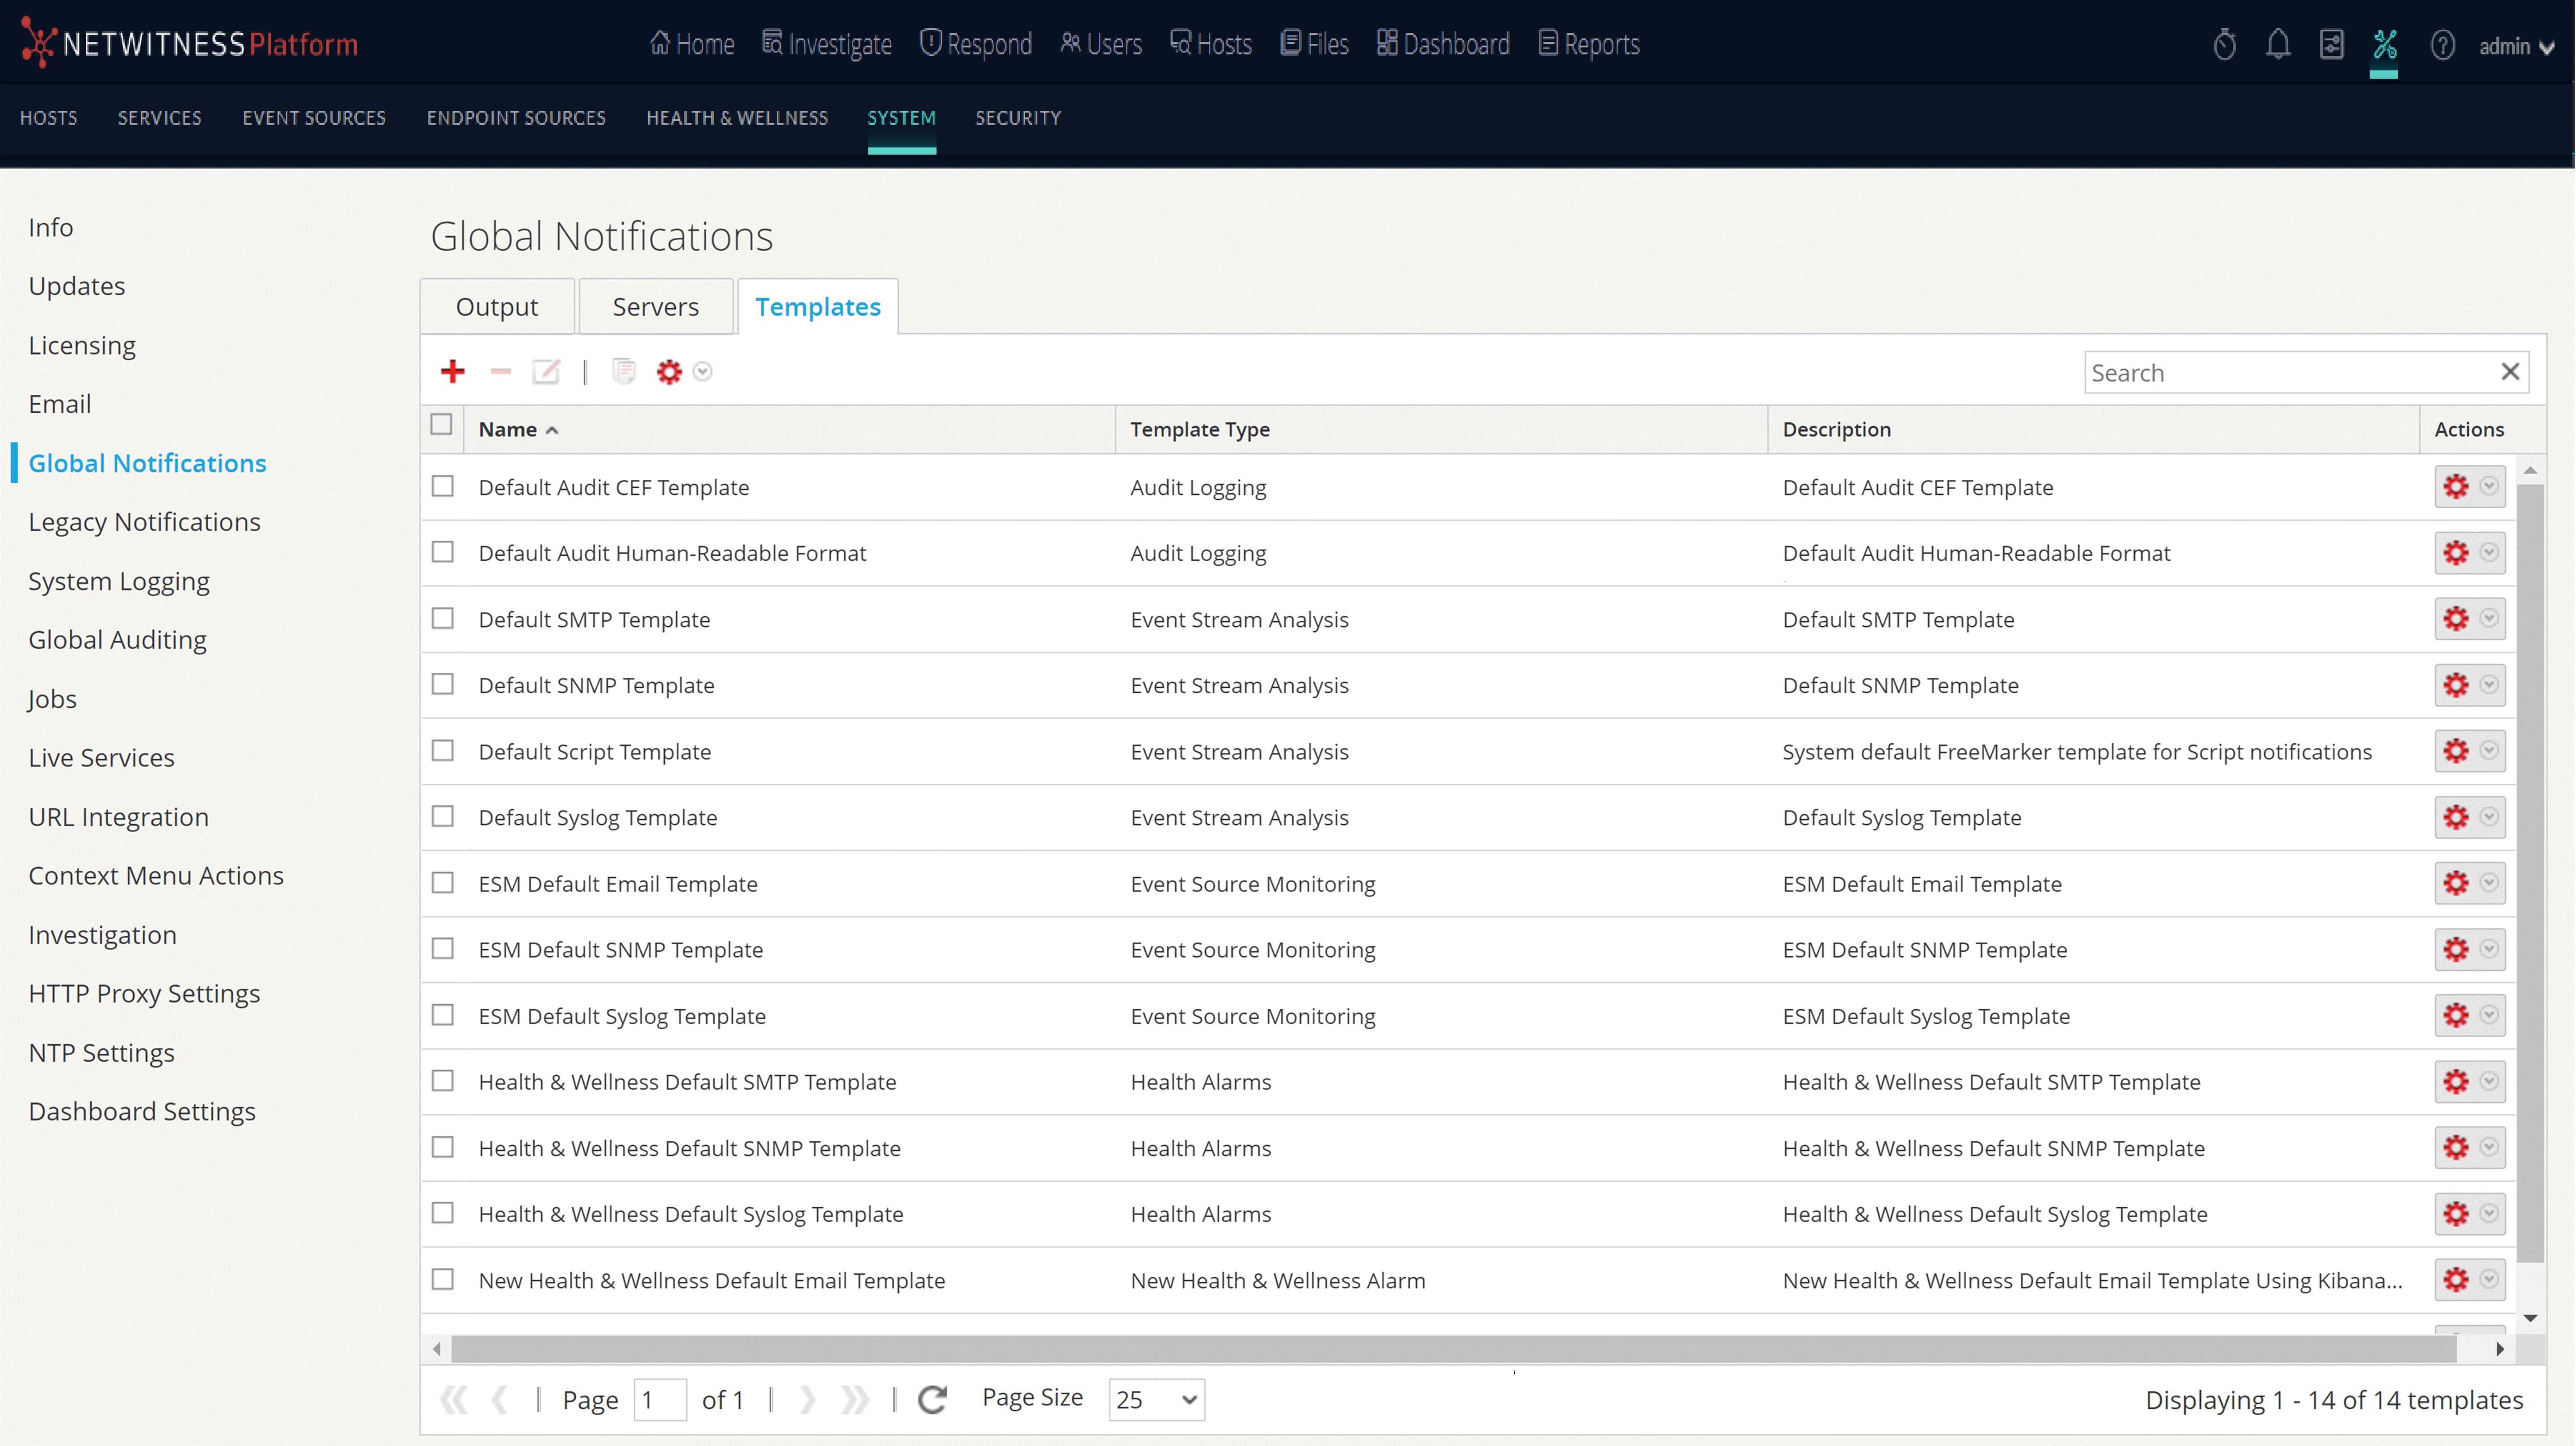This screenshot has width=2576, height=1446.
Task: Check the Default Audit CEF Template checkbox
Action: (x=443, y=486)
